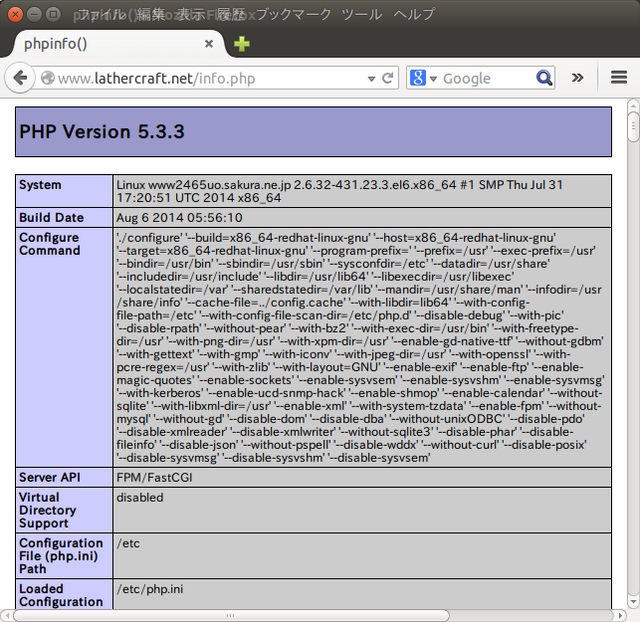The height and width of the screenshot is (622, 640).
Task: Open the ヘルプ menu
Action: [414, 14]
